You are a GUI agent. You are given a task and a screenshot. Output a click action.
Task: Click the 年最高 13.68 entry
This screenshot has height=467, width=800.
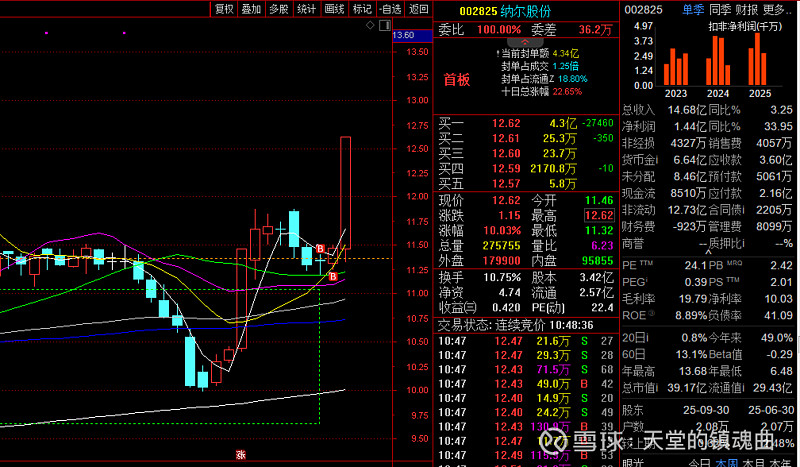664,371
